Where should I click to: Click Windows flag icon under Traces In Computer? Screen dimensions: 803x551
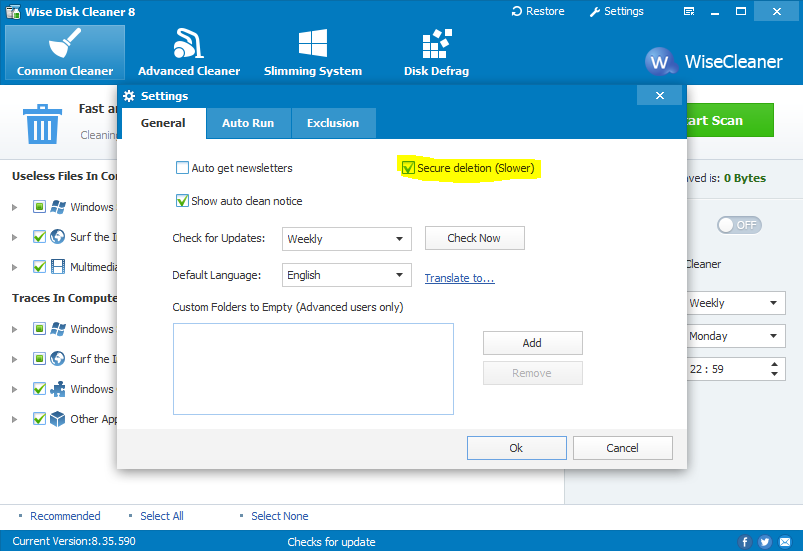pos(58,329)
